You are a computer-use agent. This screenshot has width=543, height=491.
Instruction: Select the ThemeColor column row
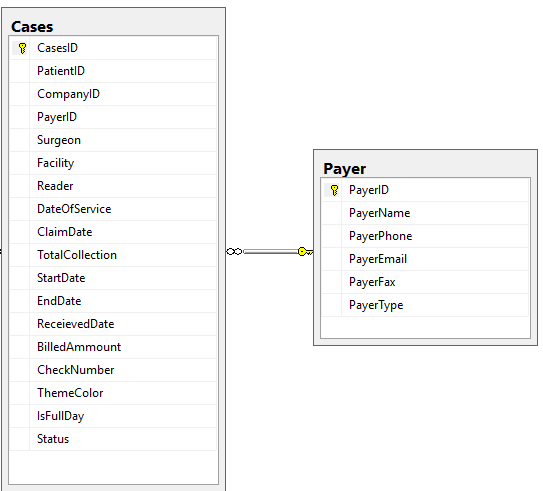[113, 393]
